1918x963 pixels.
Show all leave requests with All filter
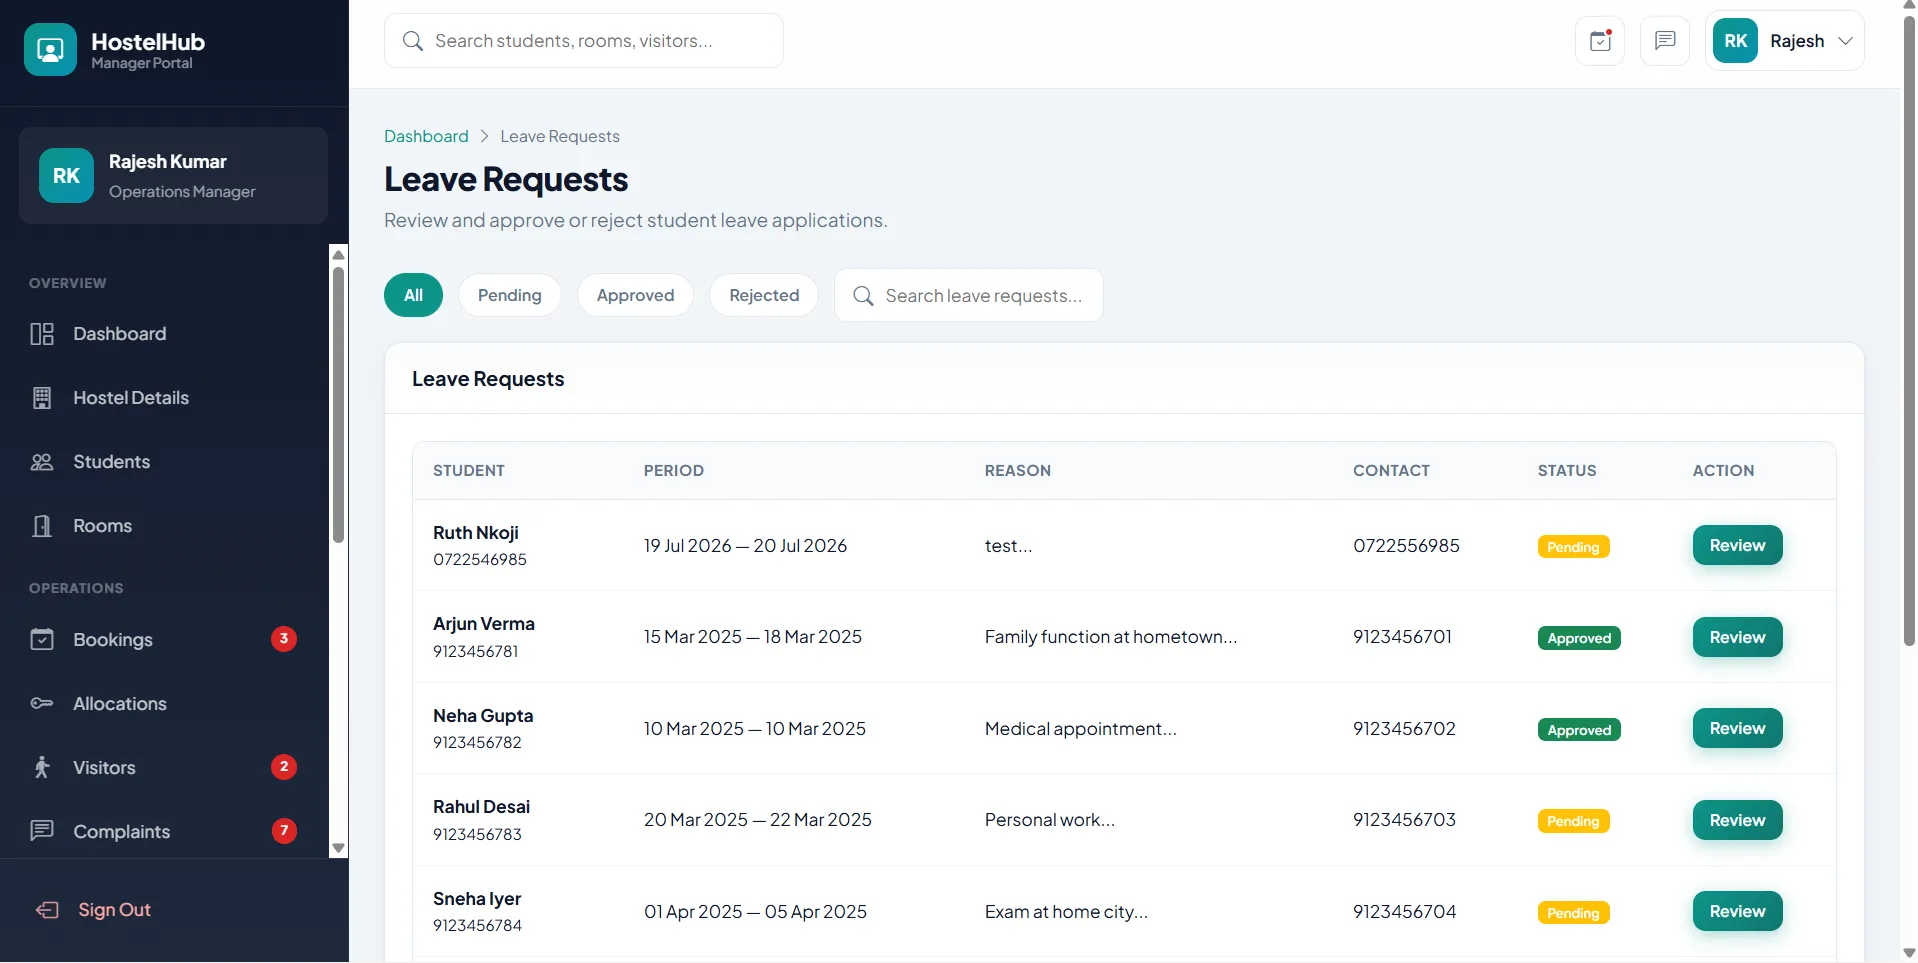click(413, 295)
